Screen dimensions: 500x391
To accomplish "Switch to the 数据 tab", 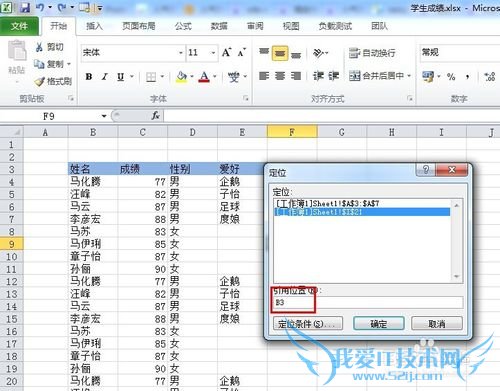I will pyautogui.click(x=219, y=26).
